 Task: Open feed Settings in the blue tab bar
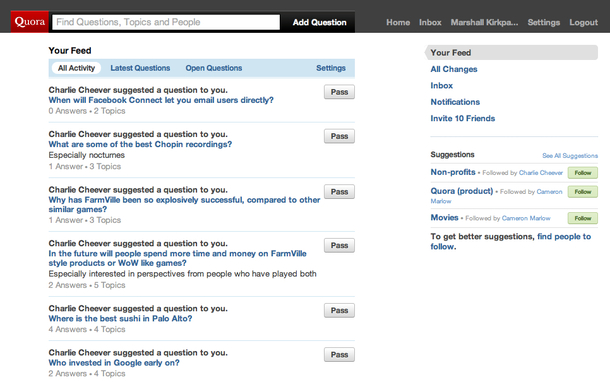(331, 68)
